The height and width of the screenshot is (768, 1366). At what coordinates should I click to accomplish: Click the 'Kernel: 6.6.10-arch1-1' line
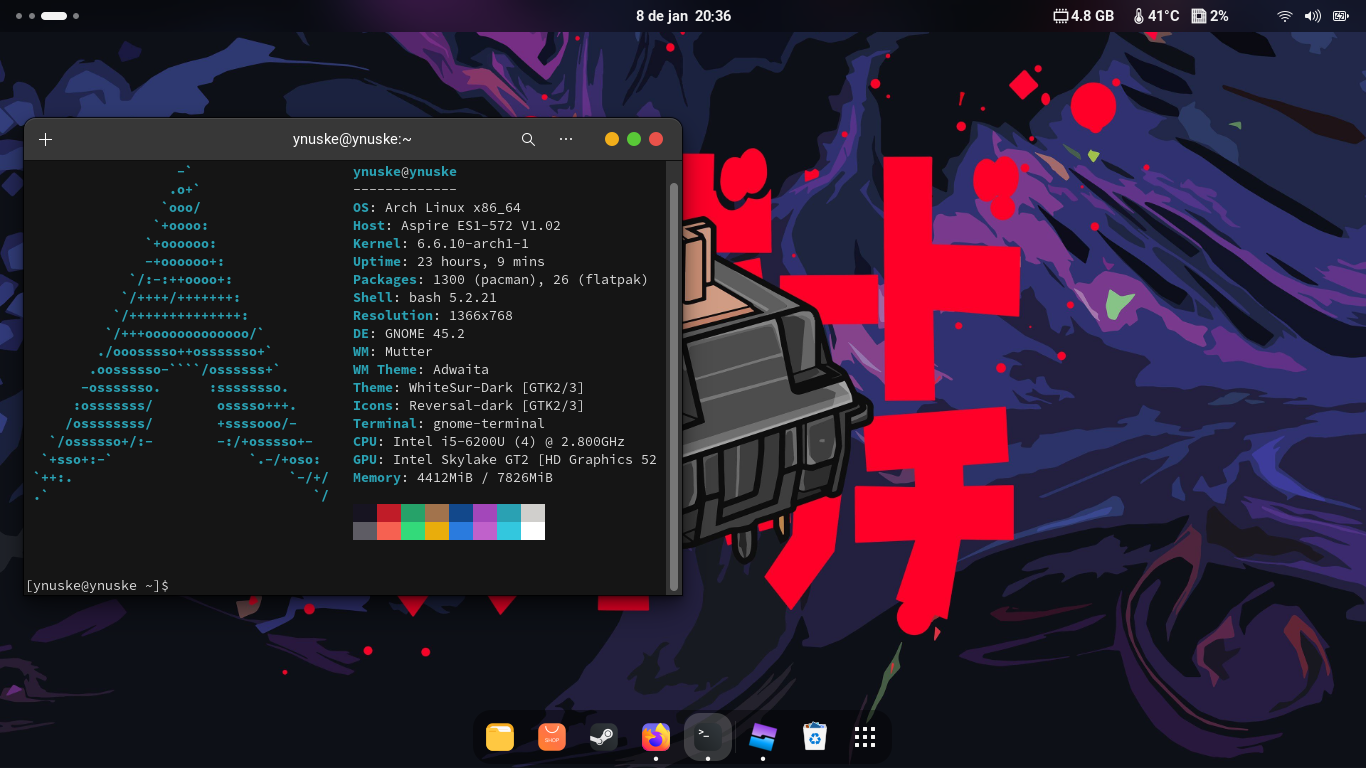[x=441, y=243]
